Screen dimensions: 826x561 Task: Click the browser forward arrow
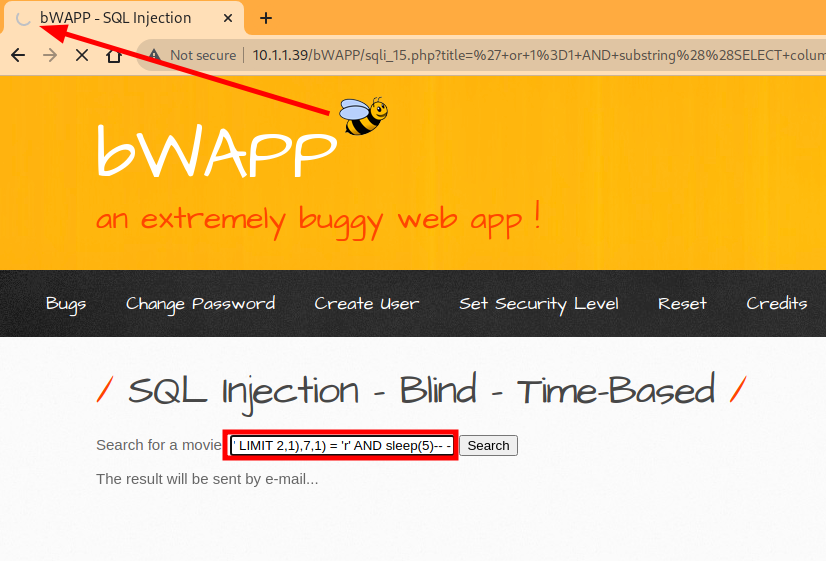(50, 55)
